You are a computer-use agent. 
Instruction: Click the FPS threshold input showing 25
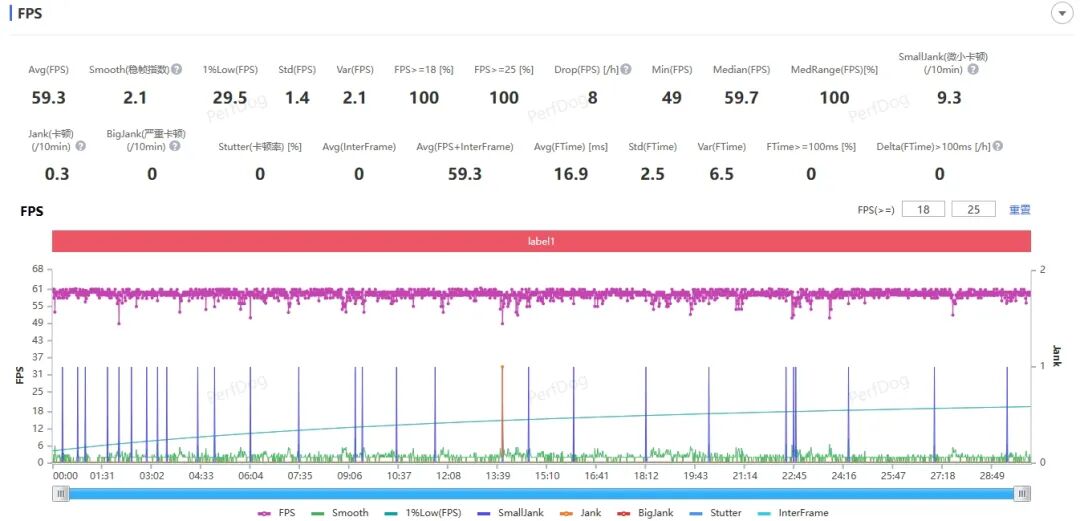tap(973, 210)
